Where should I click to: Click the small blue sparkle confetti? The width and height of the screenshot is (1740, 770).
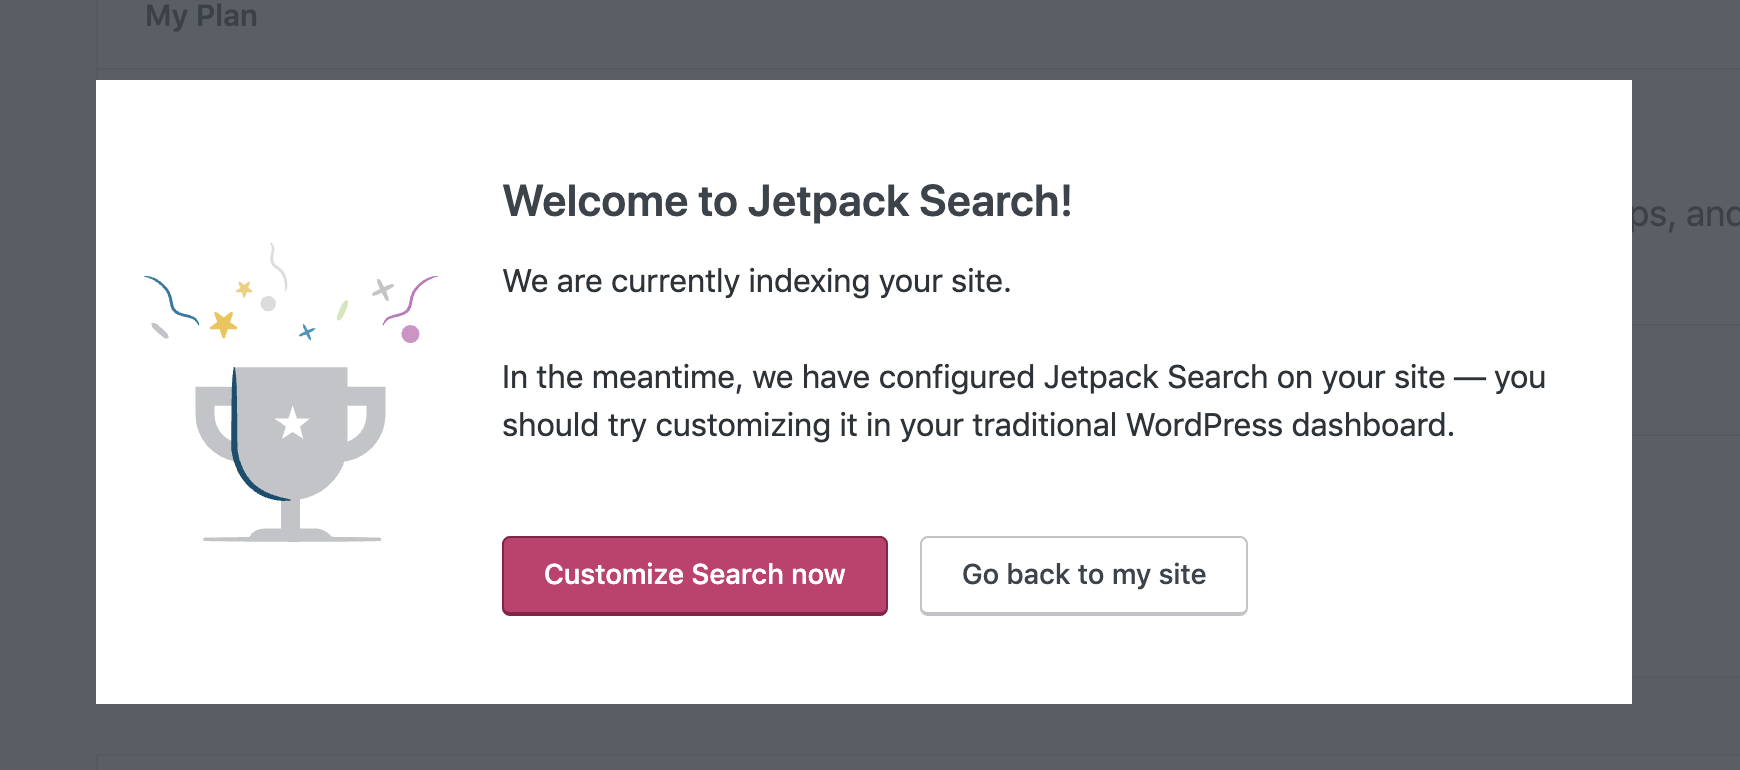307,332
